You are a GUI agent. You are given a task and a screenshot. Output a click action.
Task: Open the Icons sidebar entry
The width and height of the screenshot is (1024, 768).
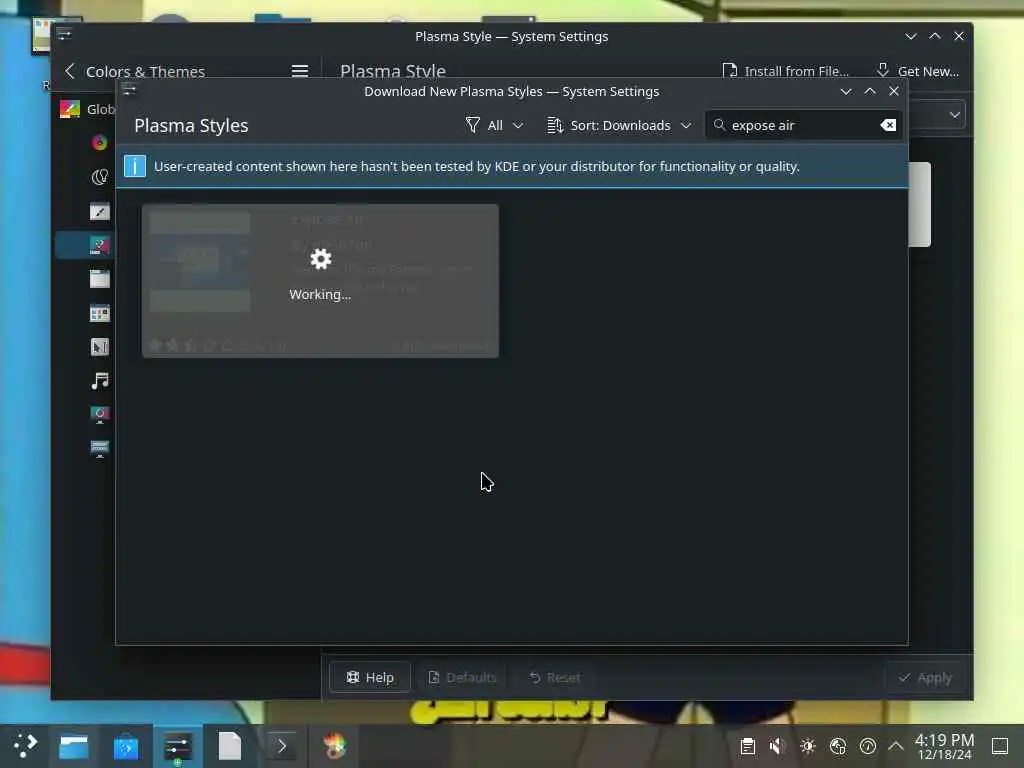coord(99,313)
